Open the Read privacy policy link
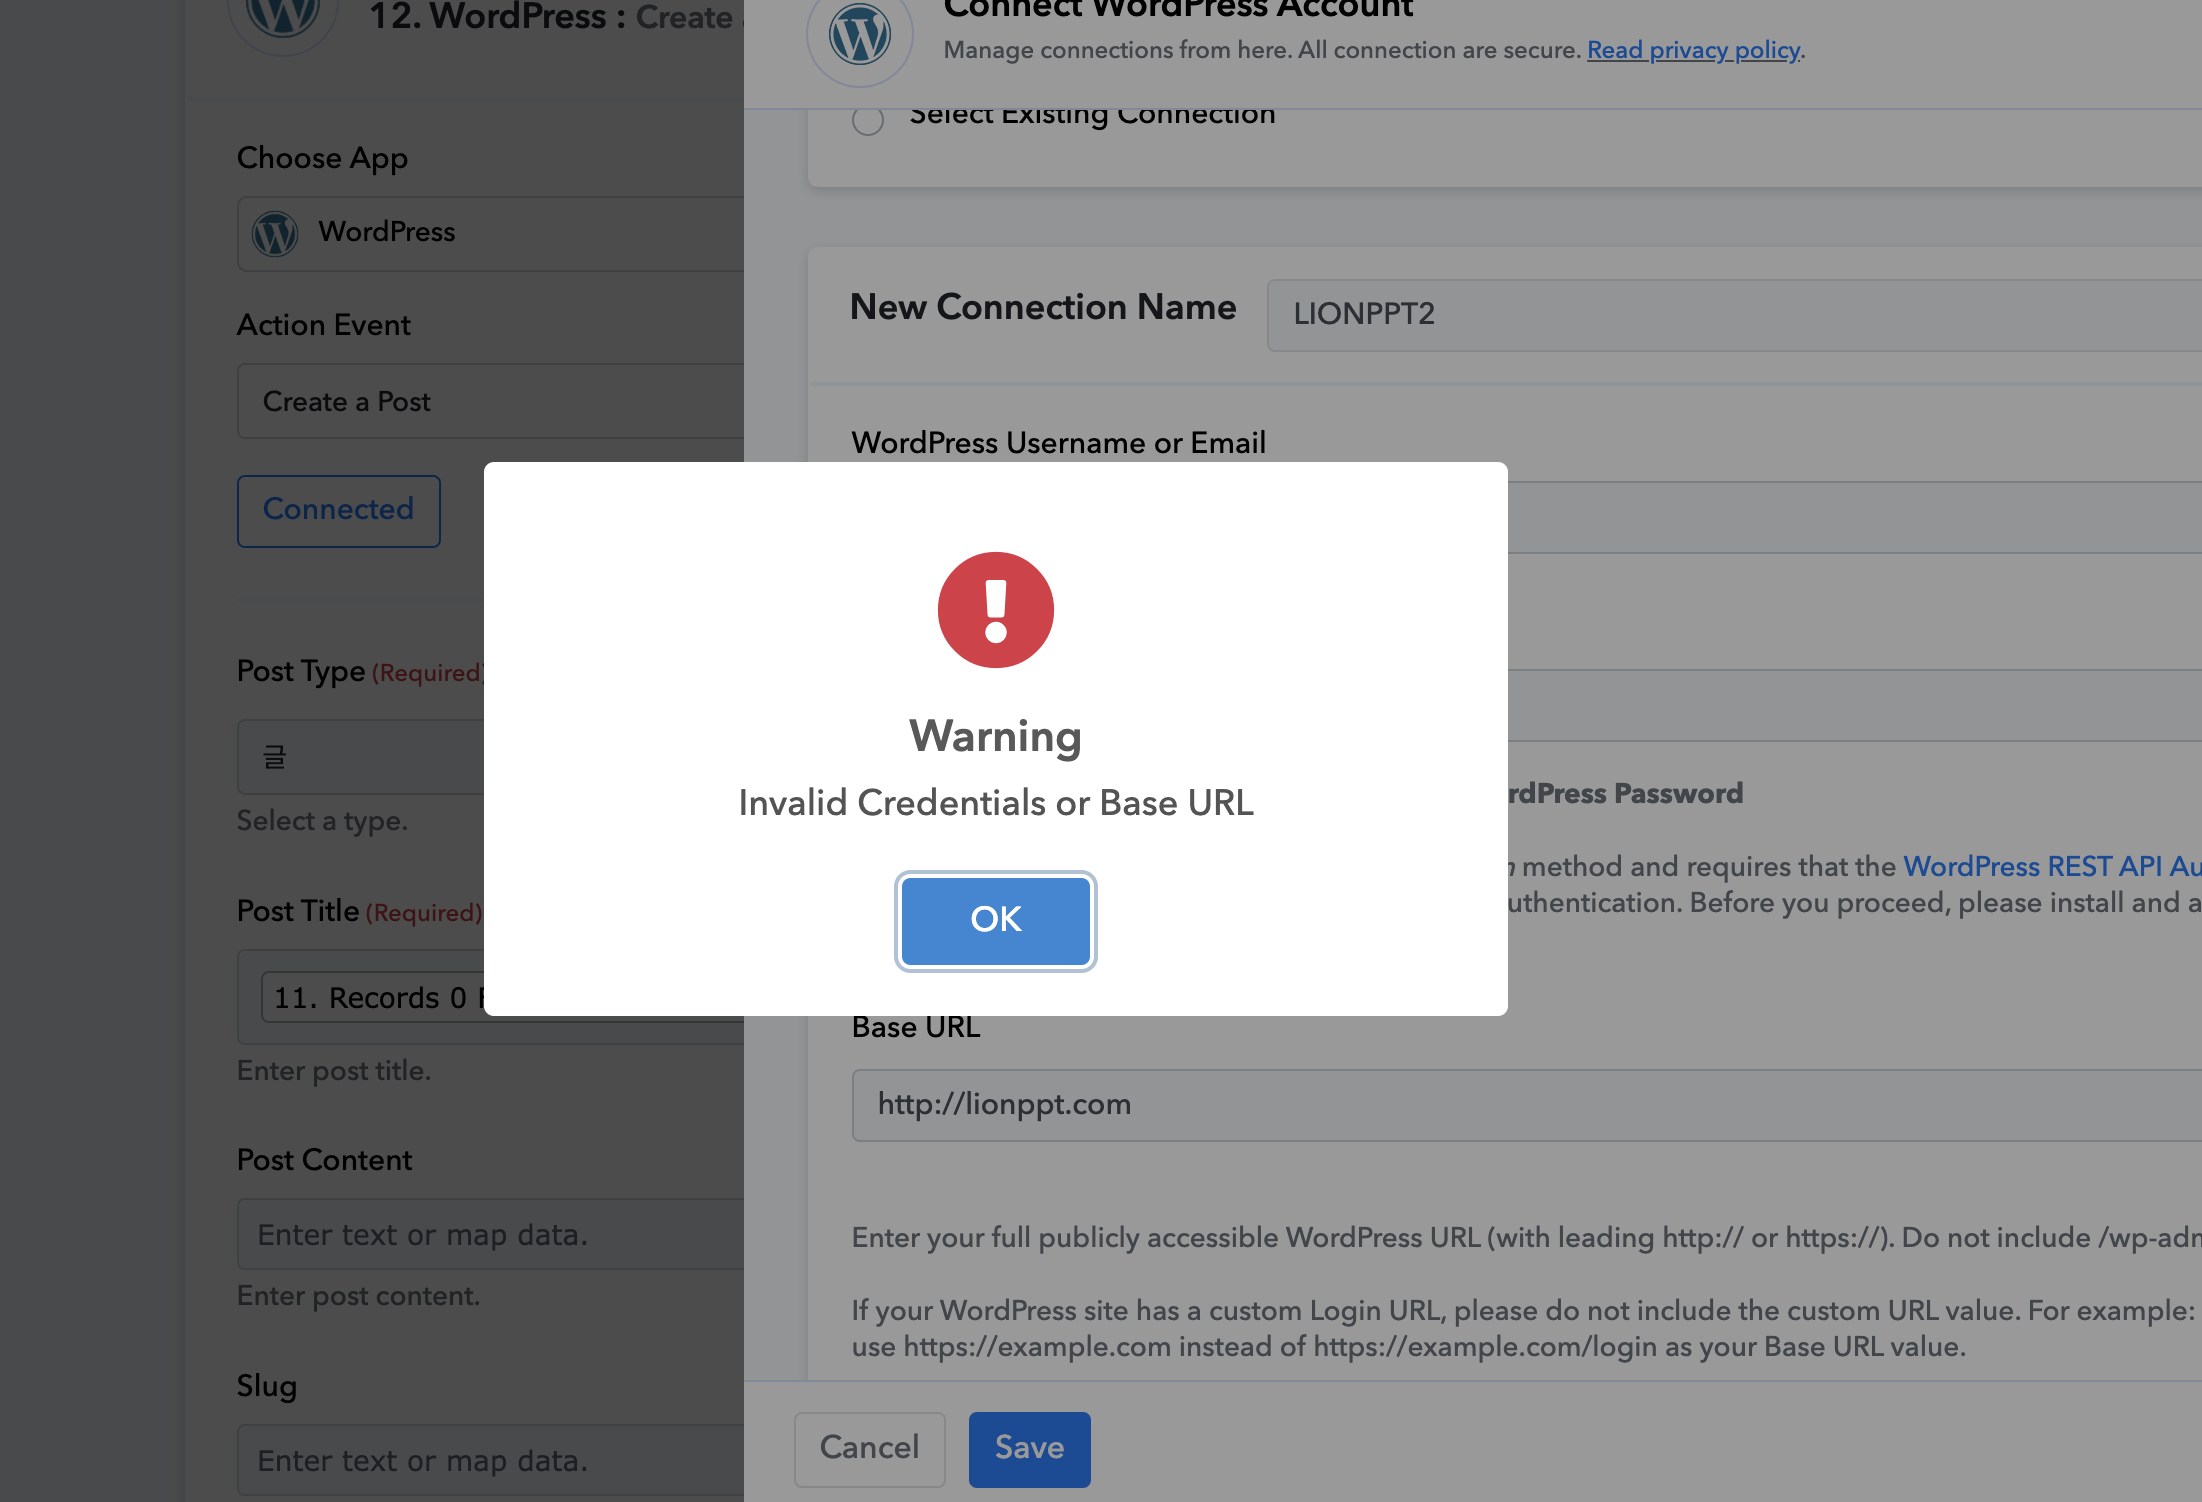The image size is (2202, 1502). point(1693,50)
